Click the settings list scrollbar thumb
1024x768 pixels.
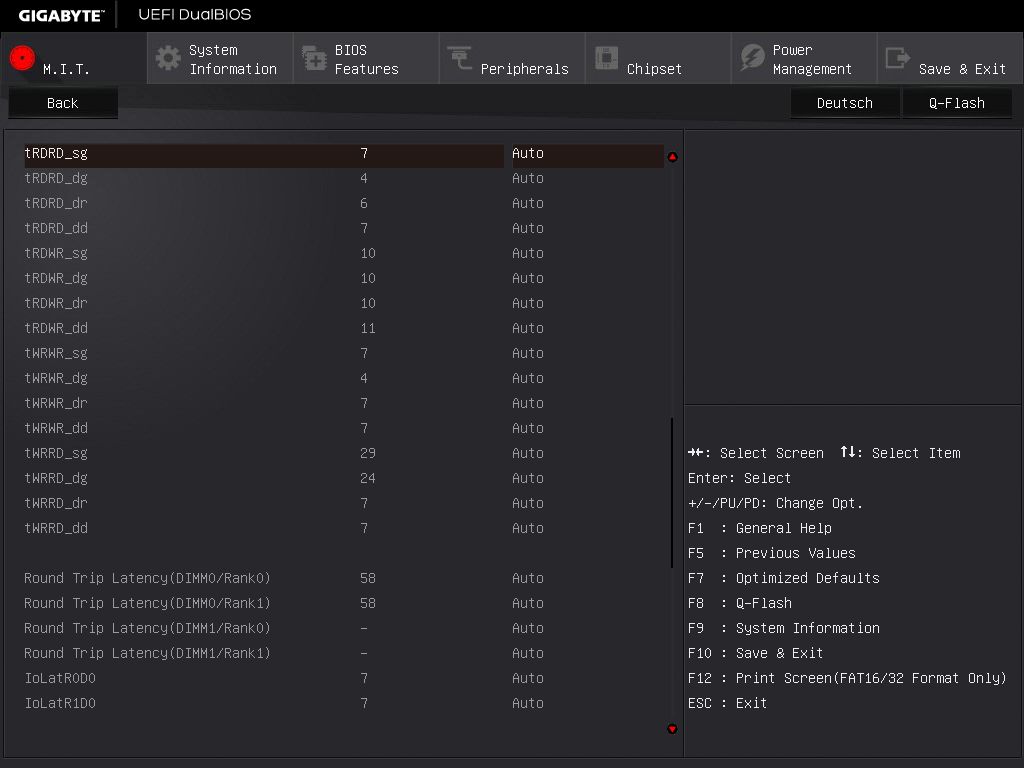pyautogui.click(x=672, y=492)
